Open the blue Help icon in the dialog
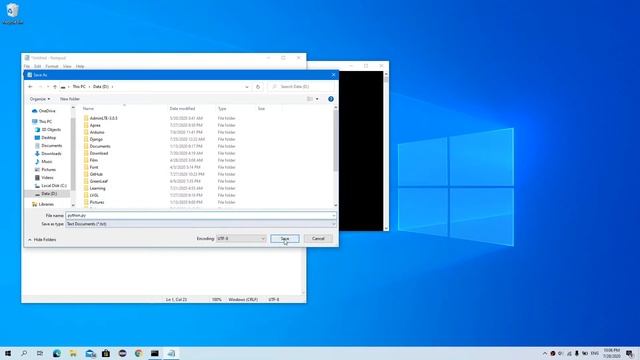Image resolution: width=640 pixels, height=360 pixels. click(x=331, y=99)
